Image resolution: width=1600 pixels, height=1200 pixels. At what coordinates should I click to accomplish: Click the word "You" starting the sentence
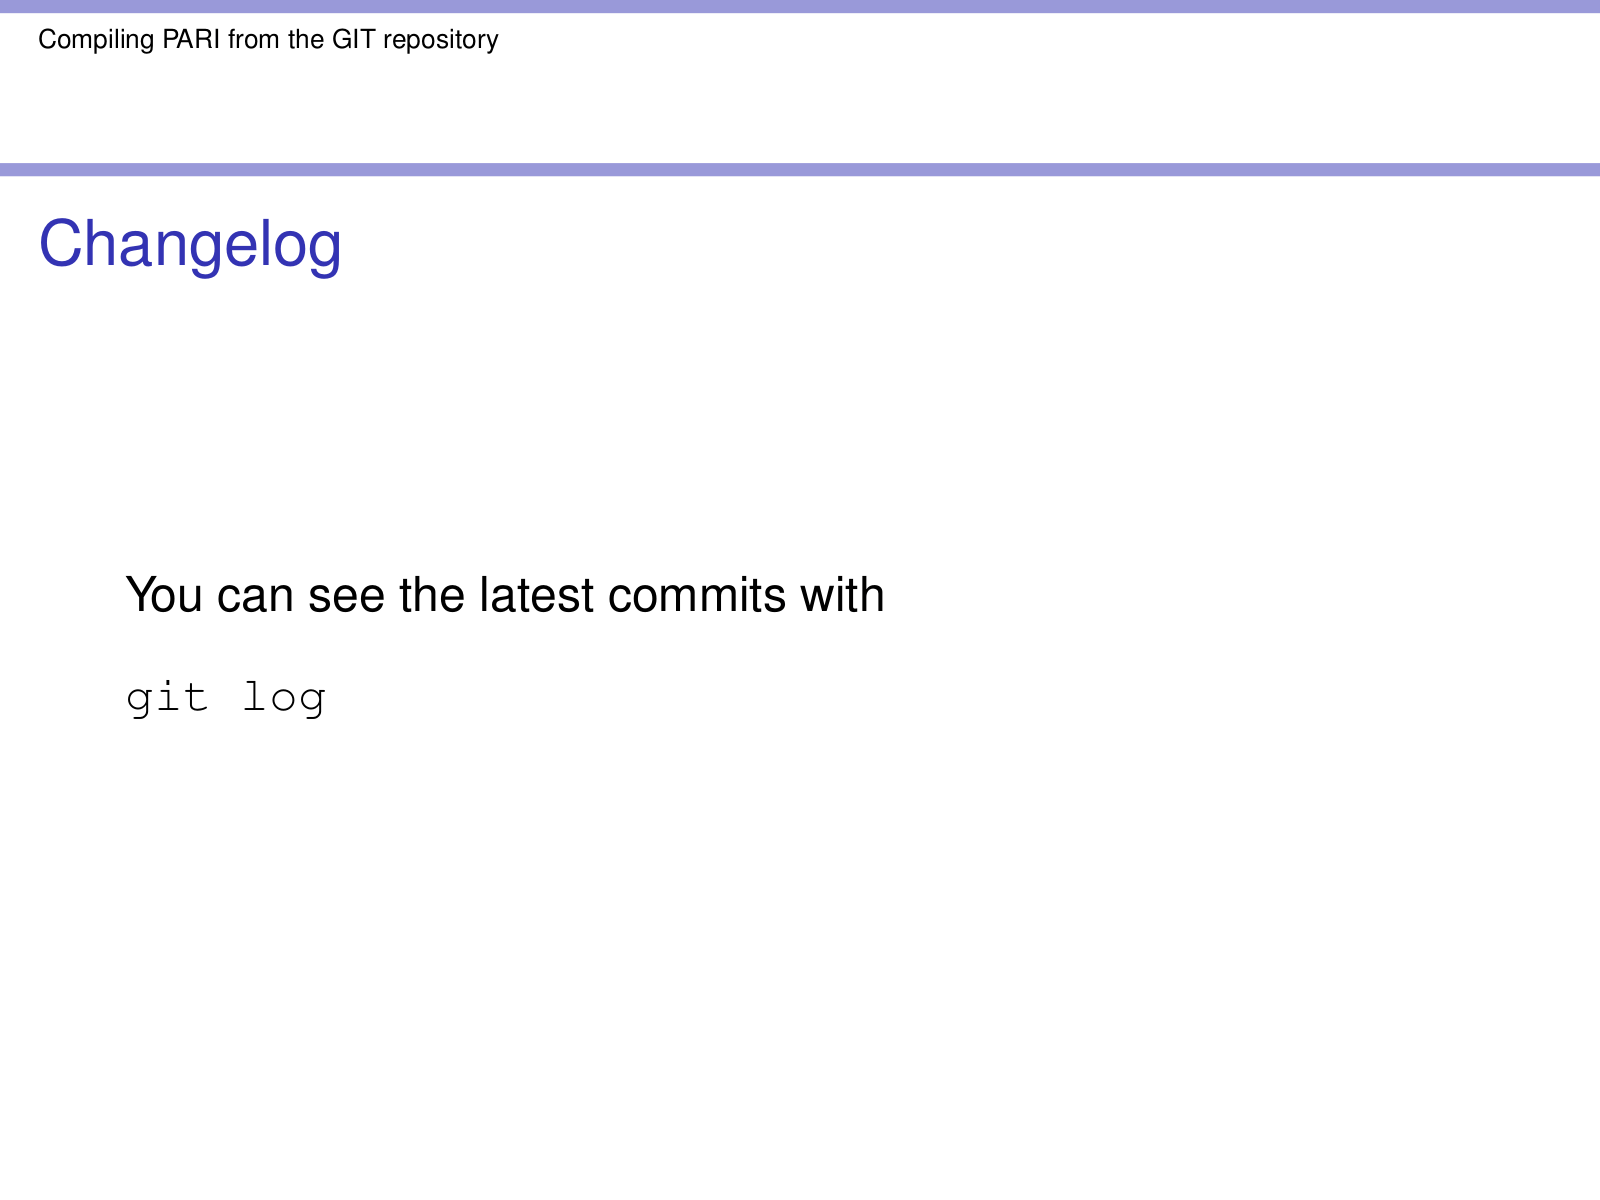[x=164, y=595]
